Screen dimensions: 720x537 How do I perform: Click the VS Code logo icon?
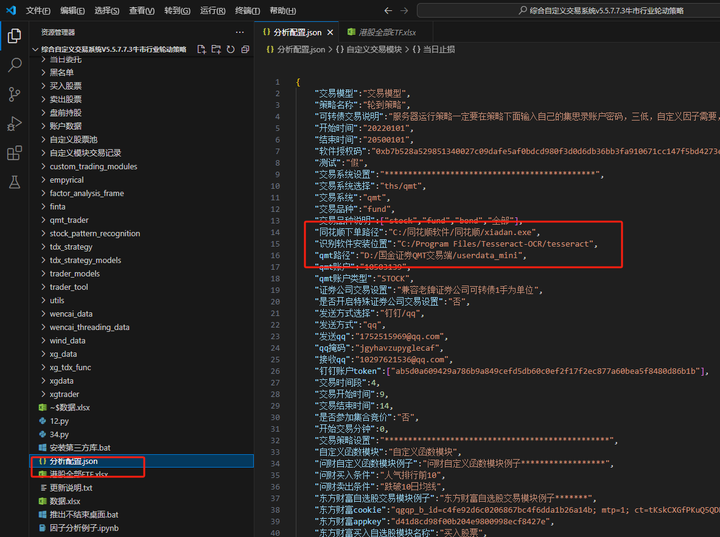11,10
